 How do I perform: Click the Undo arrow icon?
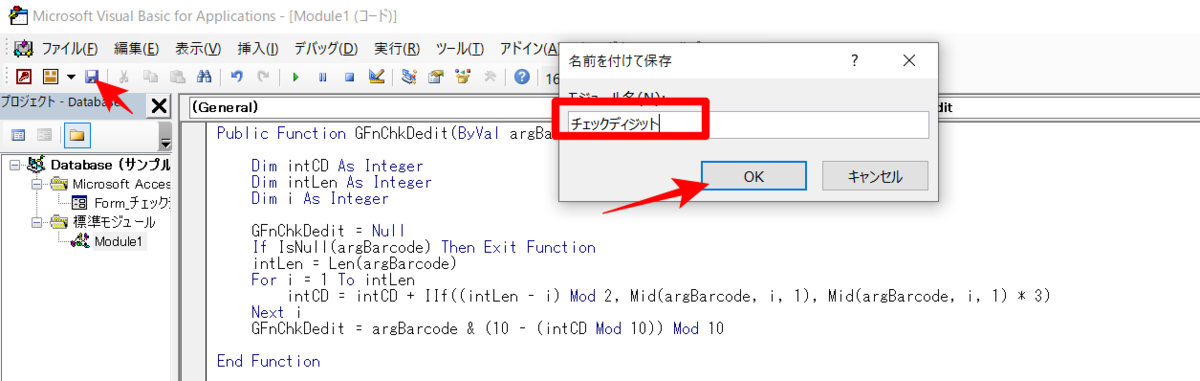coord(236,76)
